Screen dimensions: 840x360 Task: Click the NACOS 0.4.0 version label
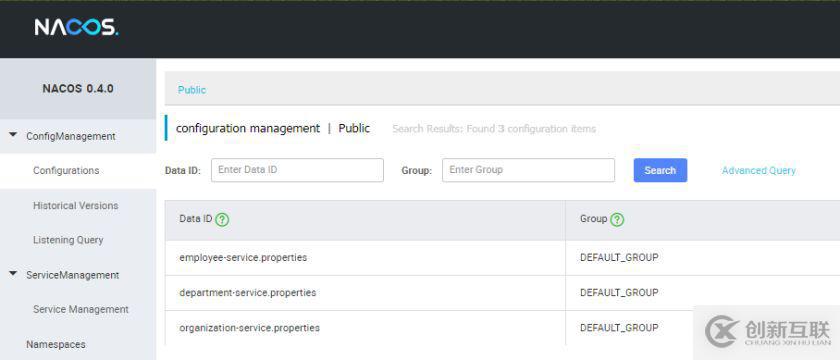pos(78,89)
